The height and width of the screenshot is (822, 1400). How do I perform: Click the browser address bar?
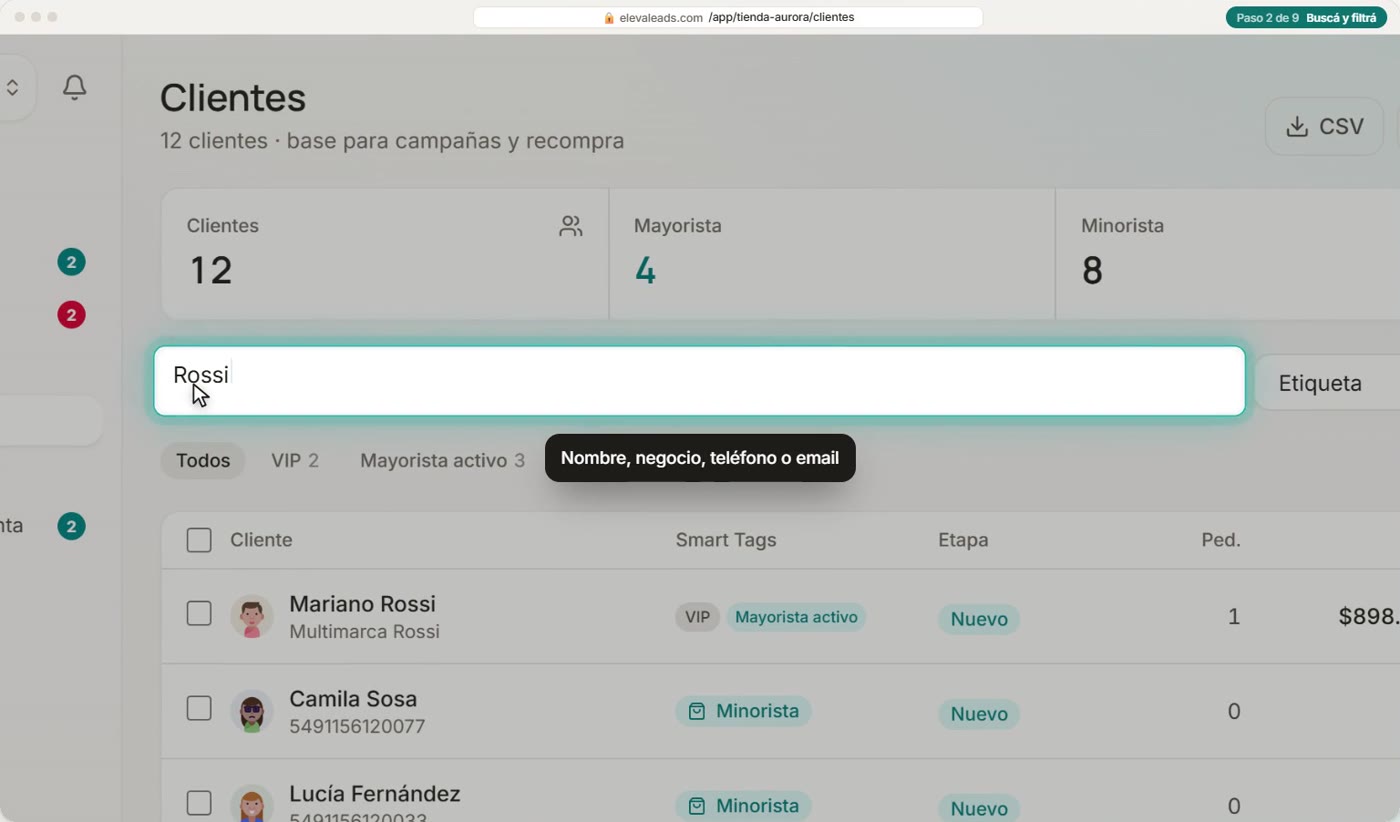(728, 18)
